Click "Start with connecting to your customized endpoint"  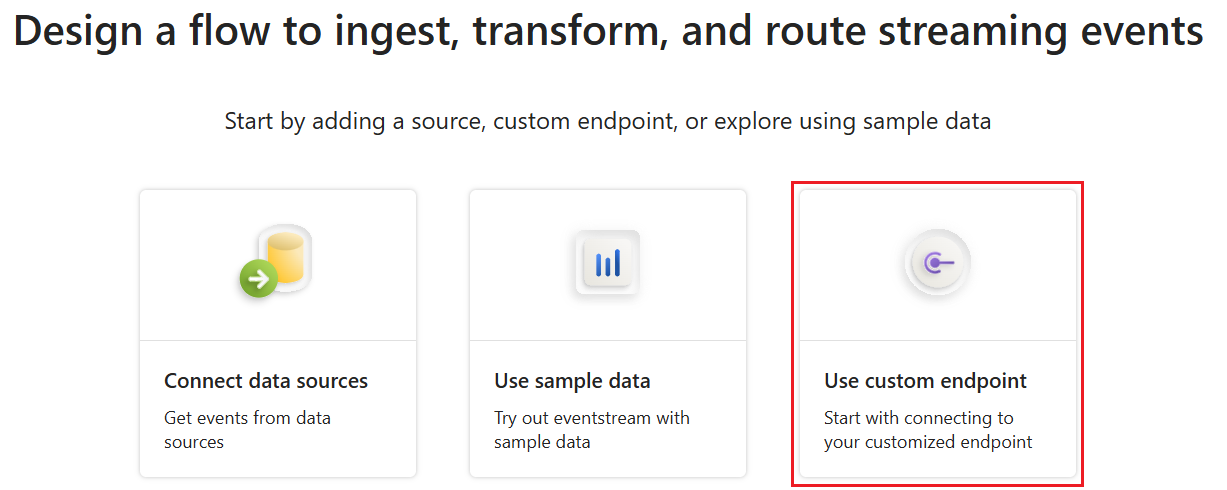[x=927, y=429]
